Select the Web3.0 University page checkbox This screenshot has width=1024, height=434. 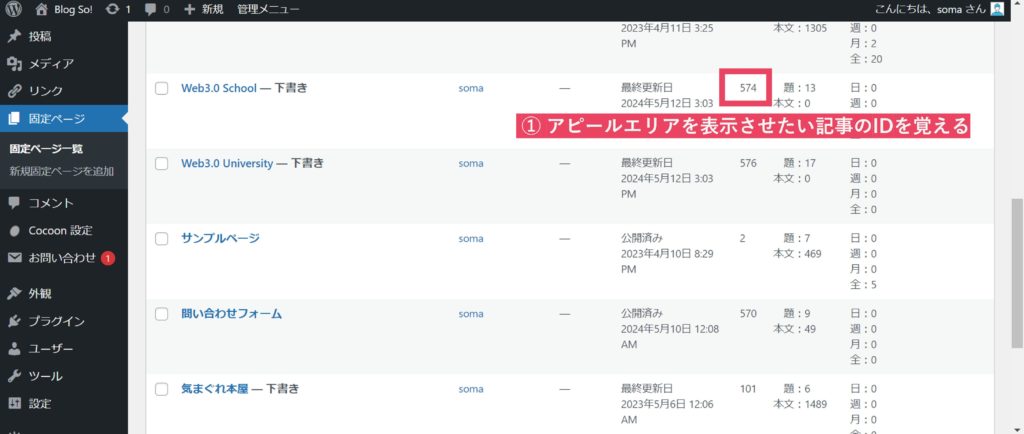[162, 163]
